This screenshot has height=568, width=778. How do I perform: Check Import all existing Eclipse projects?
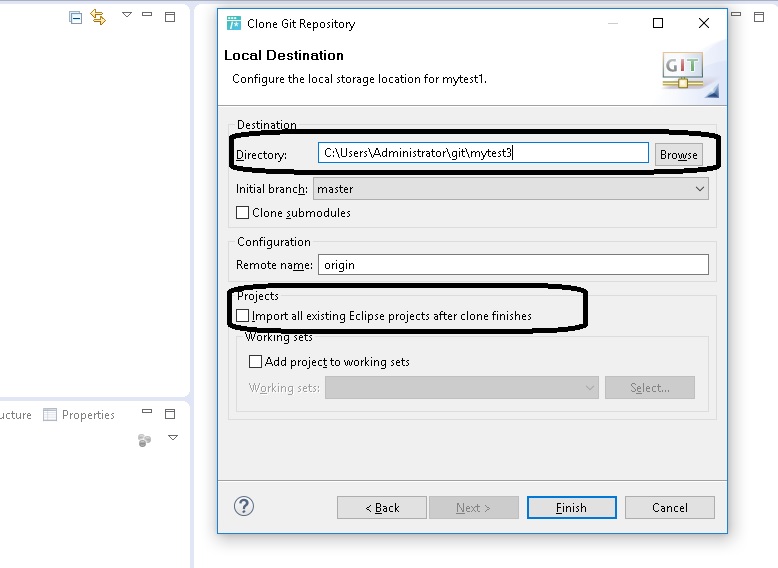click(242, 316)
